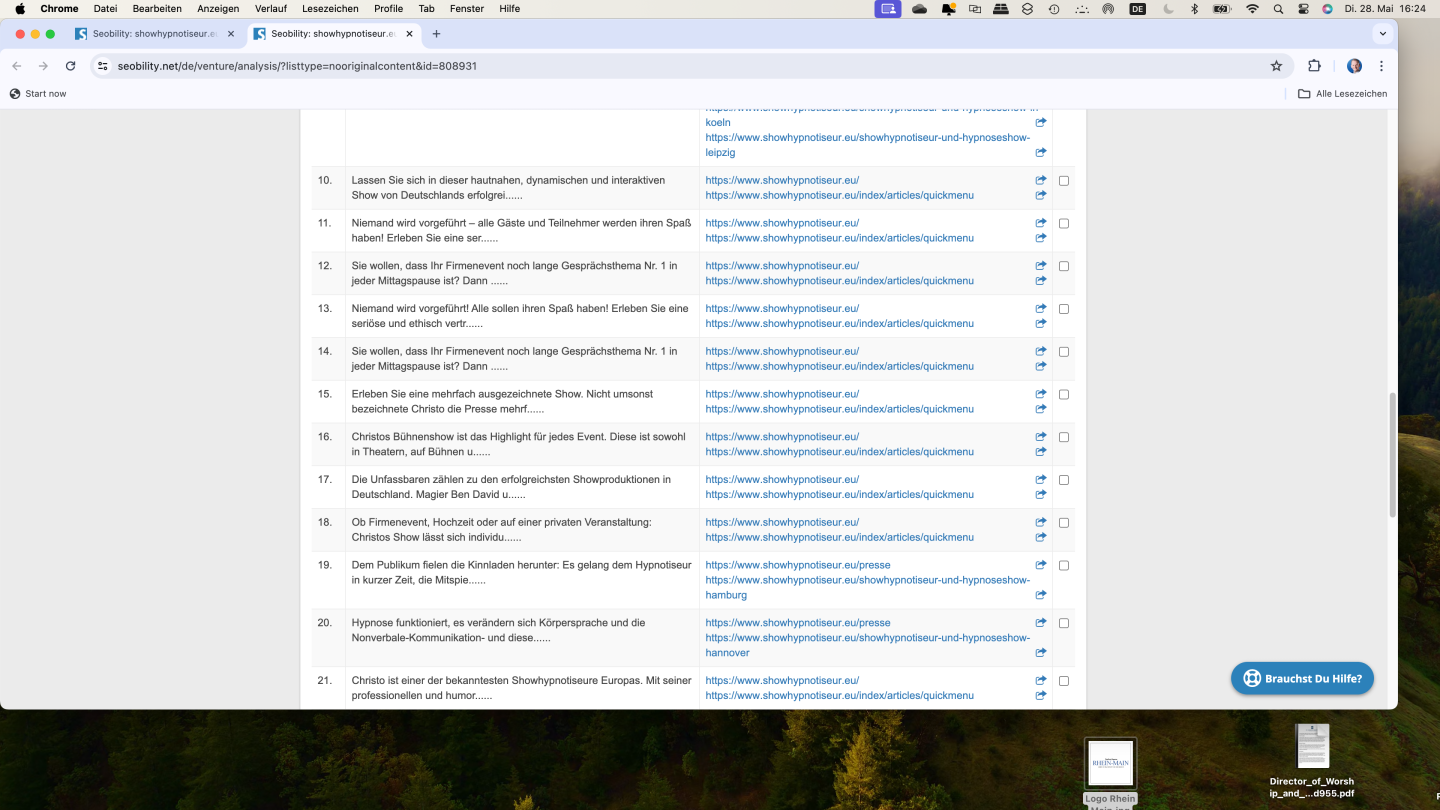
Task: Click the Brauchst Du Hilfe? button
Action: click(x=1303, y=678)
